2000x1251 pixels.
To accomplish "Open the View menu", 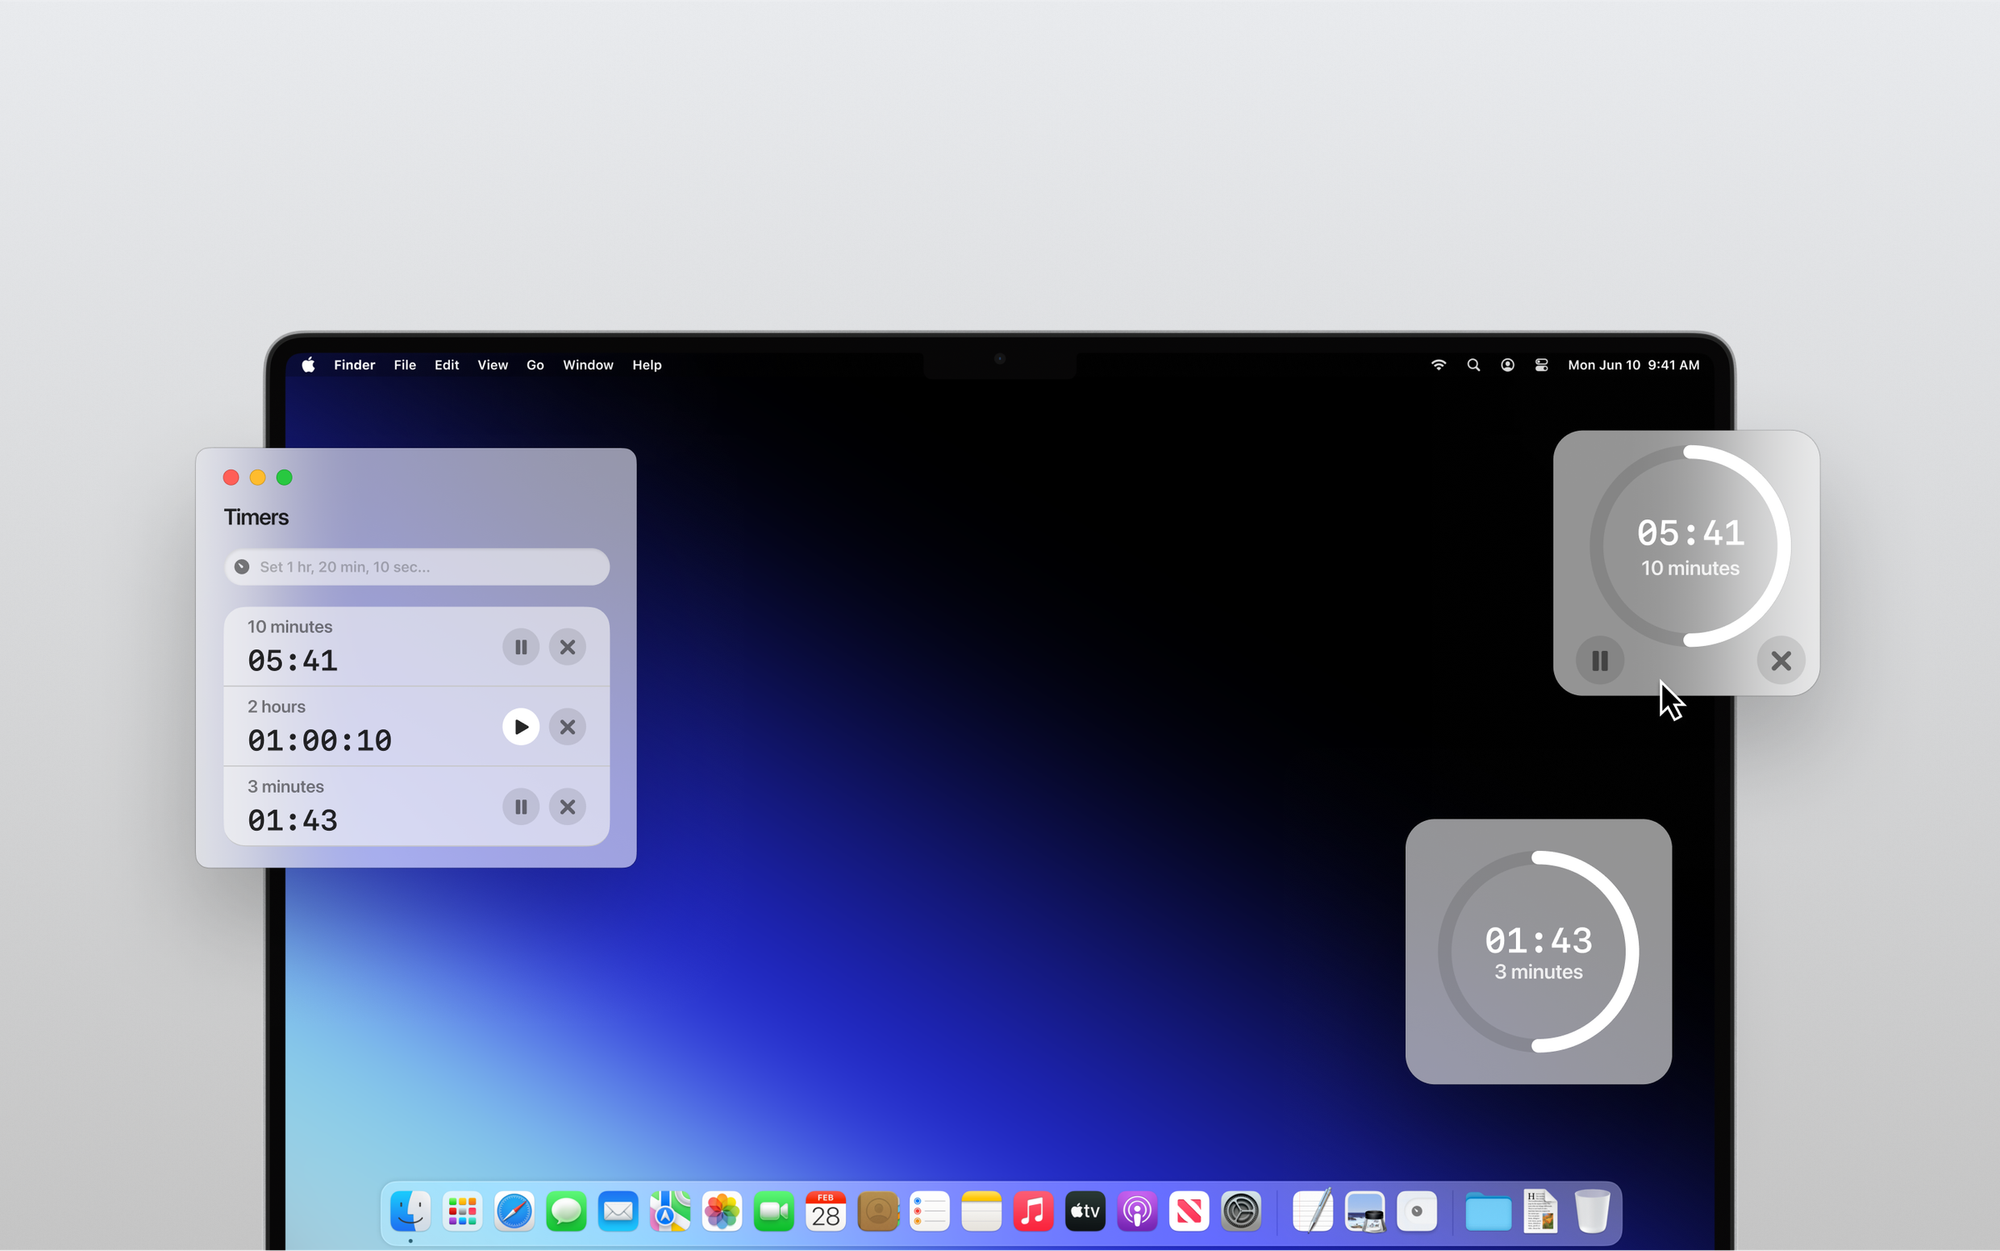I will point(493,365).
